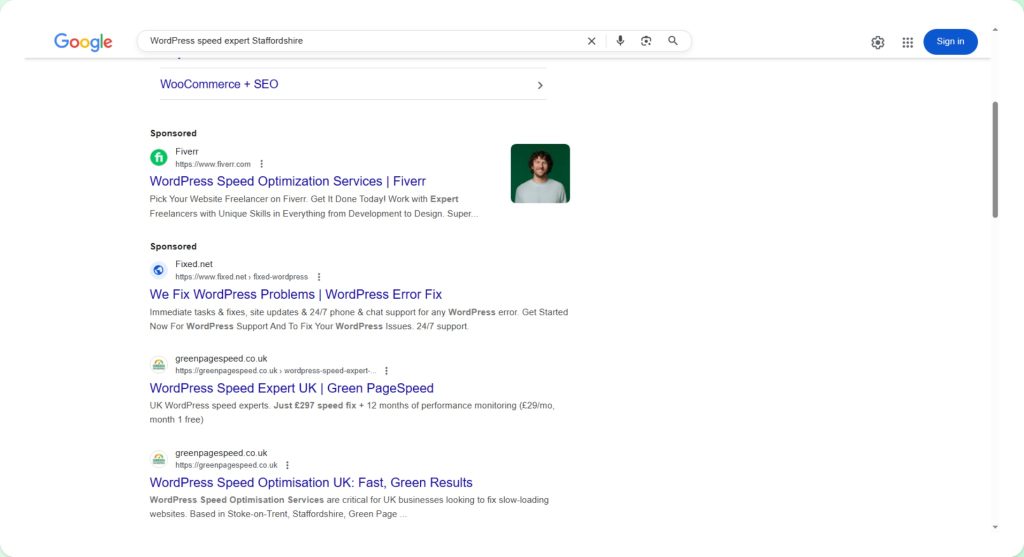This screenshot has height=557, width=1024.
Task: Click greenpagespeed favicon of Speed Optimisation result
Action: click(159, 459)
